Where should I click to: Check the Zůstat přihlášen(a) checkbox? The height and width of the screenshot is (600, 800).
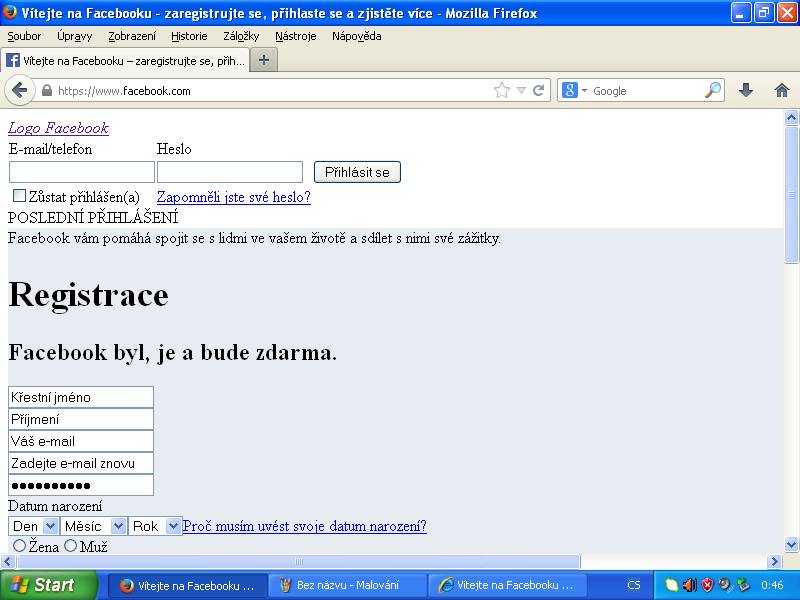tap(19, 195)
